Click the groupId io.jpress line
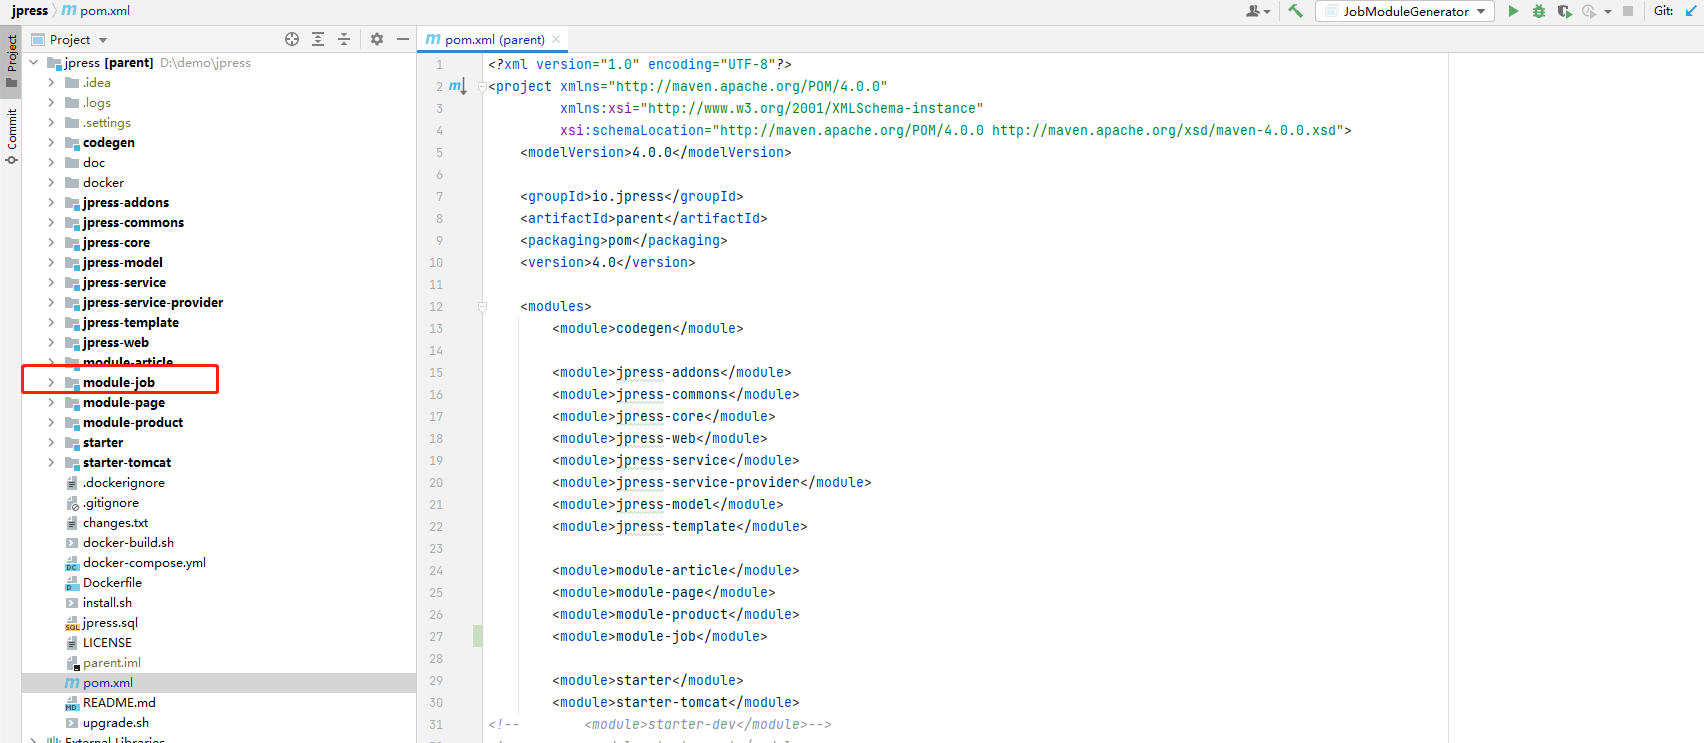 pyautogui.click(x=631, y=197)
